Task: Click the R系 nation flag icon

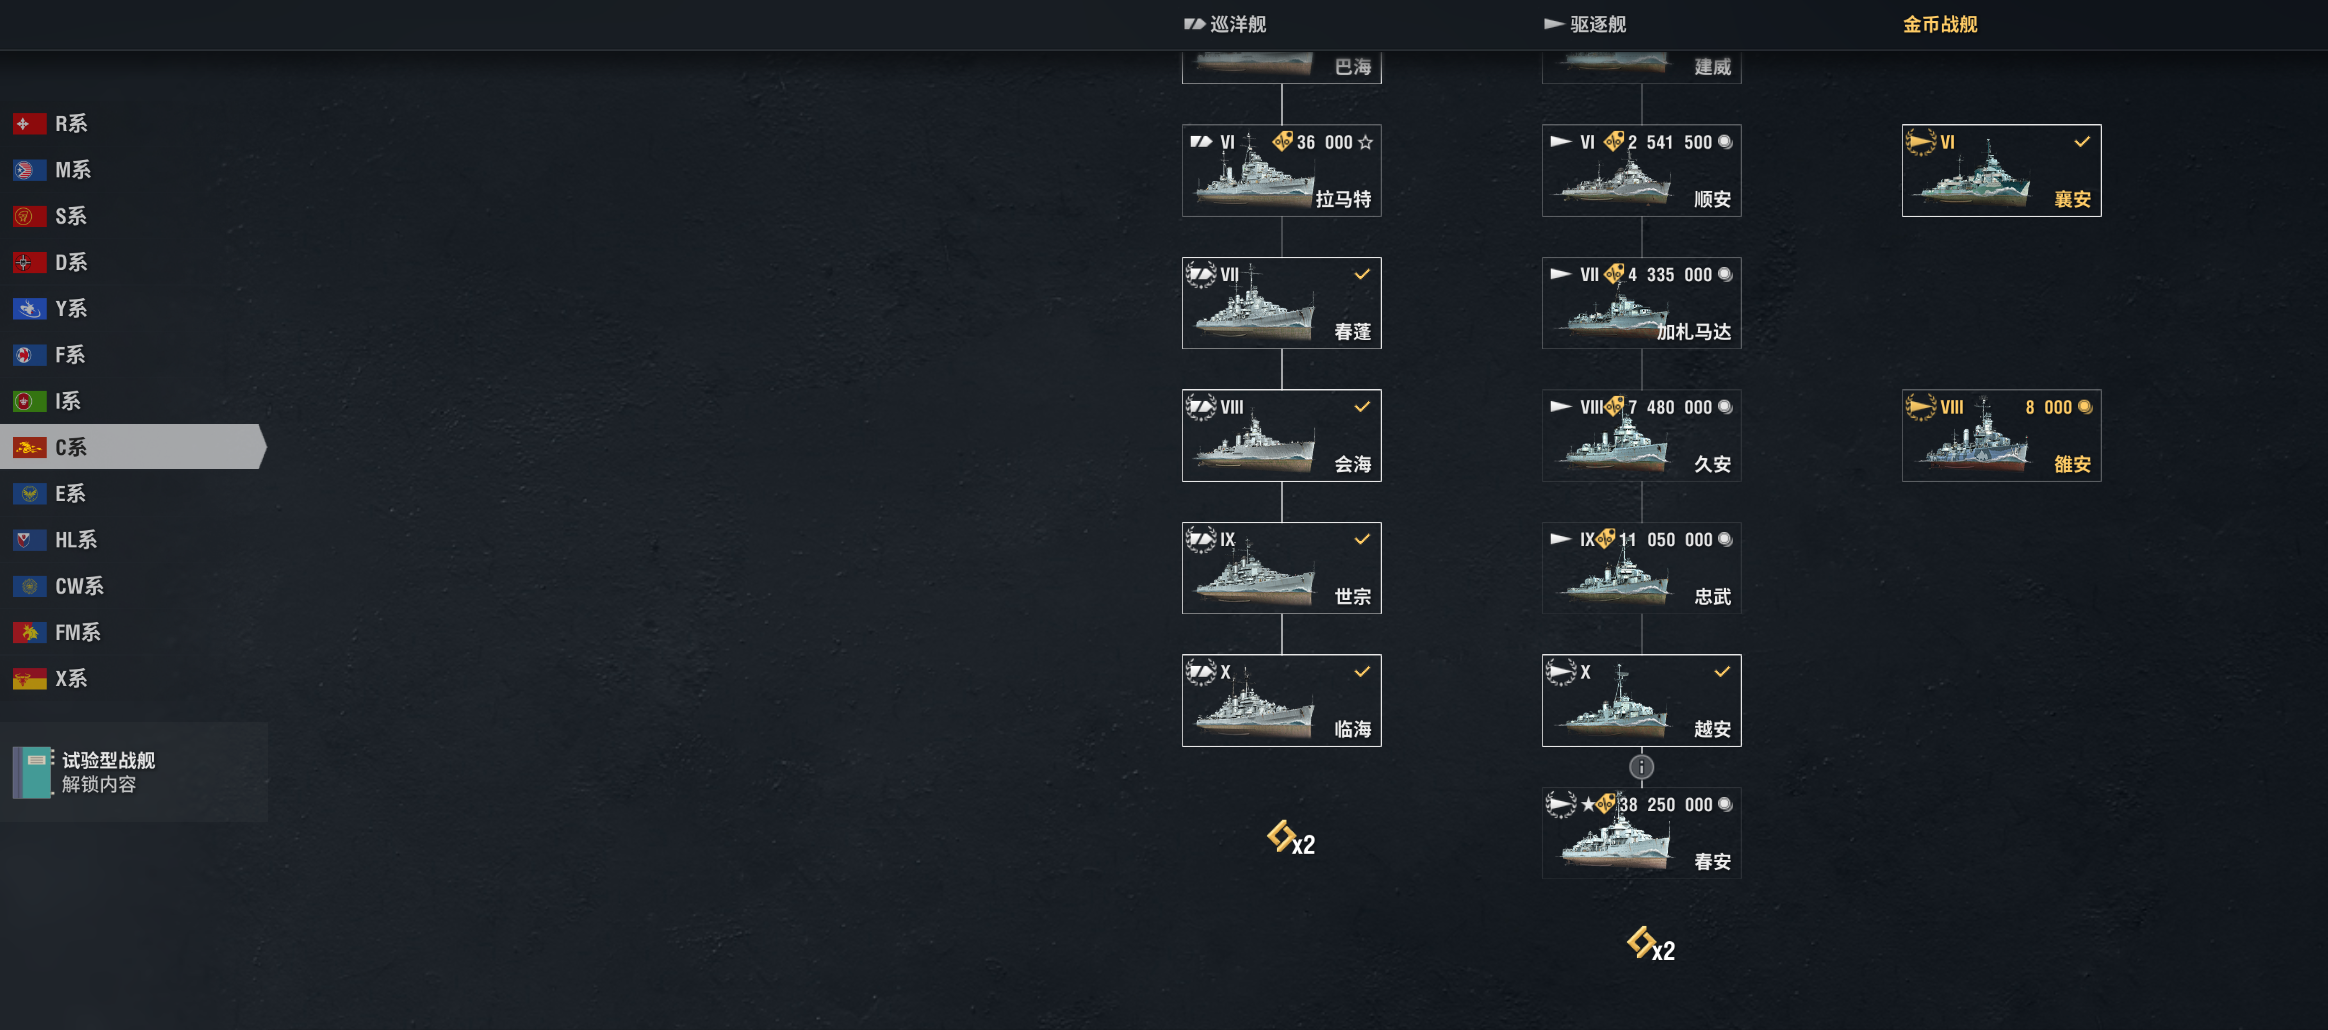Action: pyautogui.click(x=30, y=124)
